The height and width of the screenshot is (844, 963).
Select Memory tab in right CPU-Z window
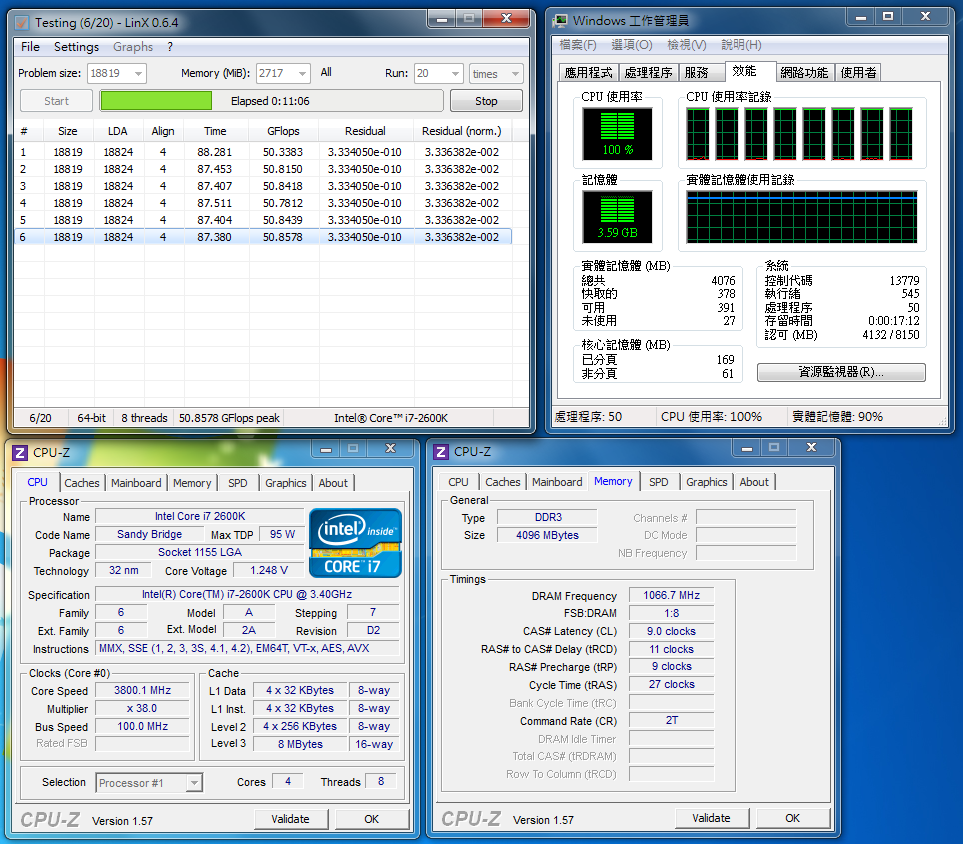point(613,481)
